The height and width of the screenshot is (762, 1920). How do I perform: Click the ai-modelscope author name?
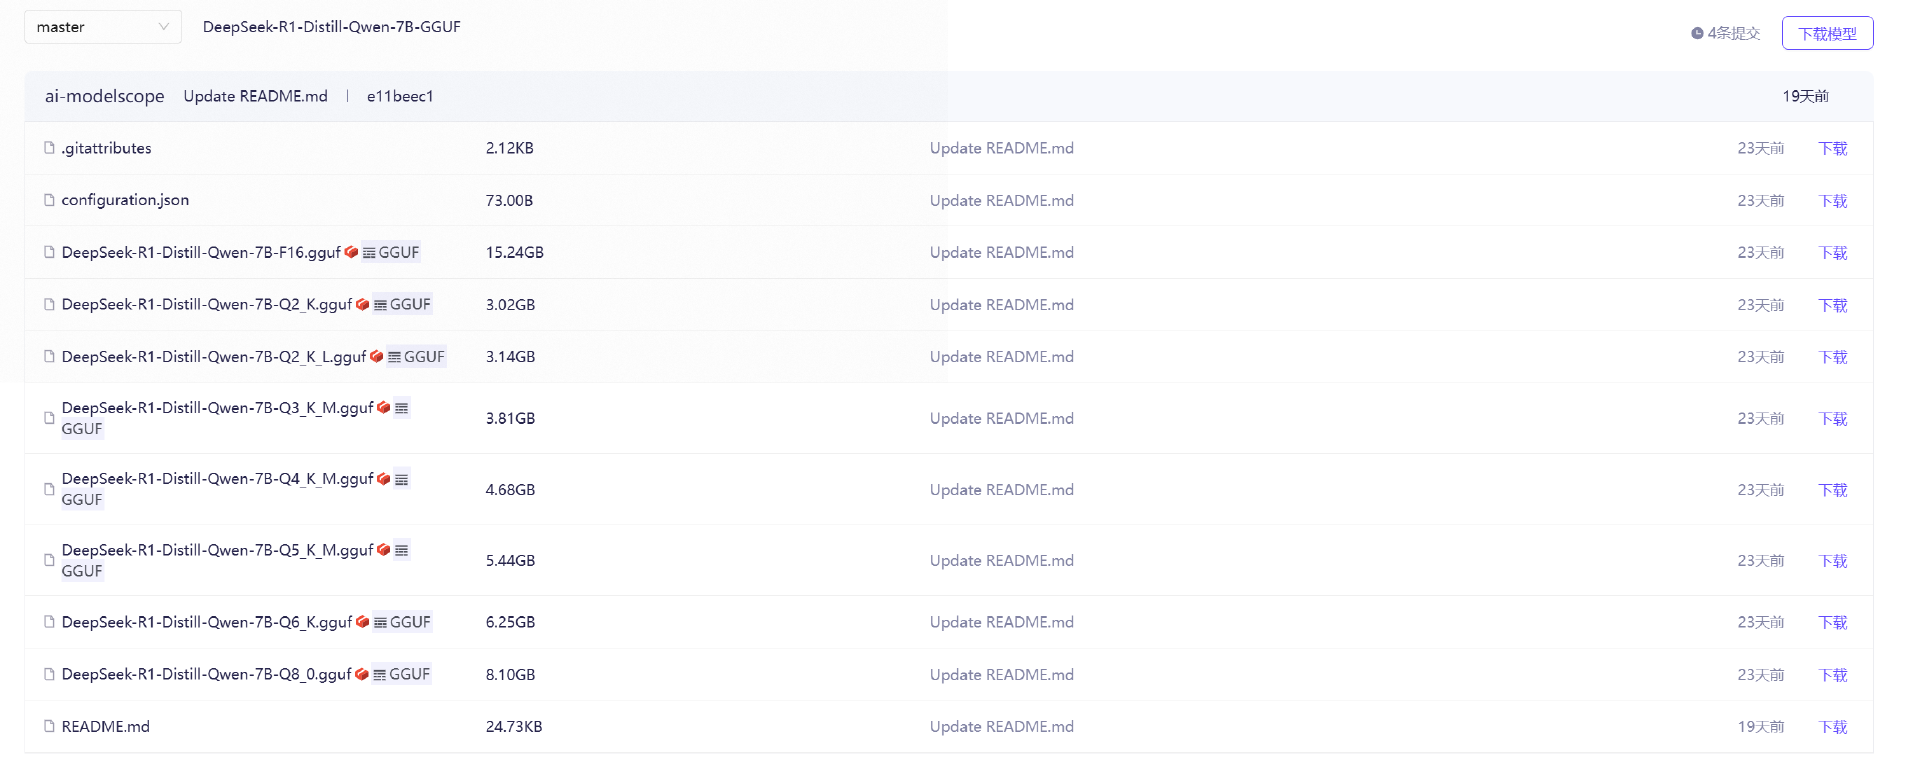(x=104, y=96)
